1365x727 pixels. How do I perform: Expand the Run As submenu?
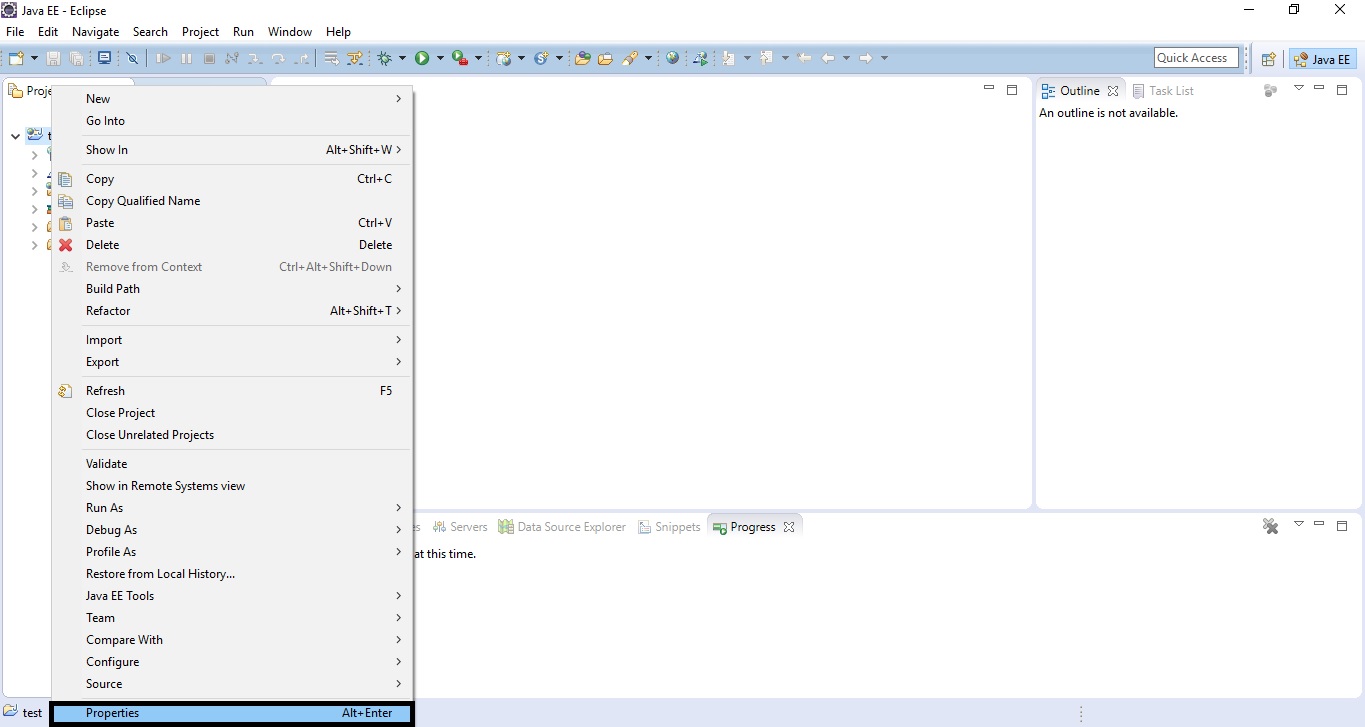[x=232, y=508]
